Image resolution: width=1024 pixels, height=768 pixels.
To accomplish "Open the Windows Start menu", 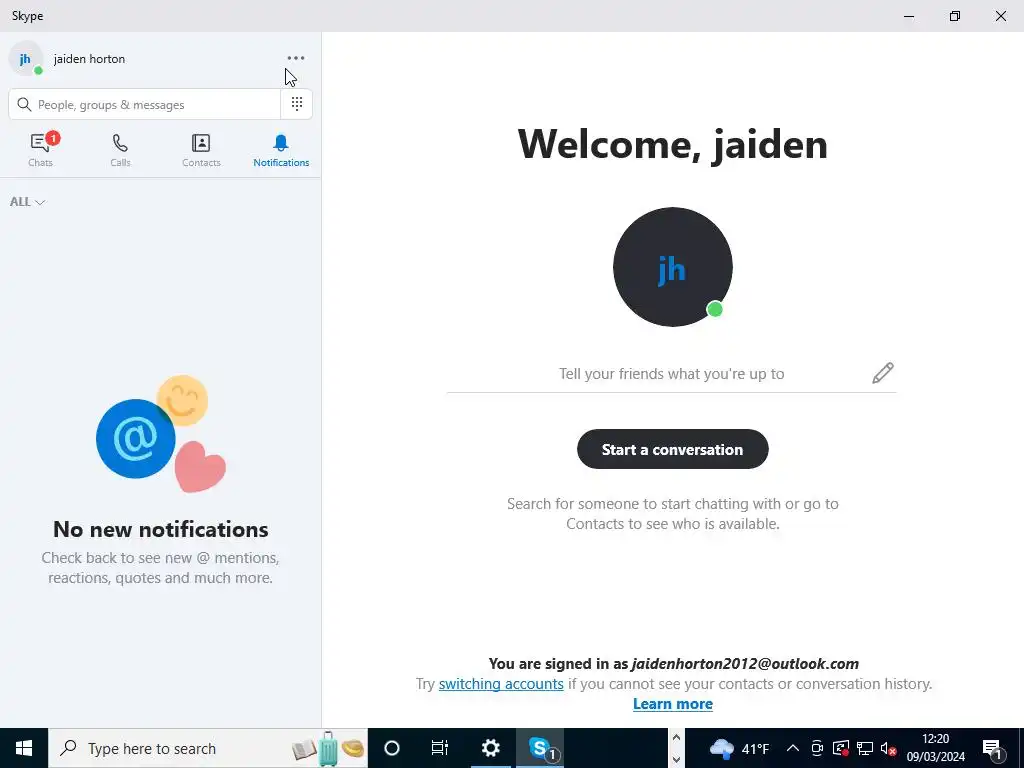I will click(x=24, y=748).
